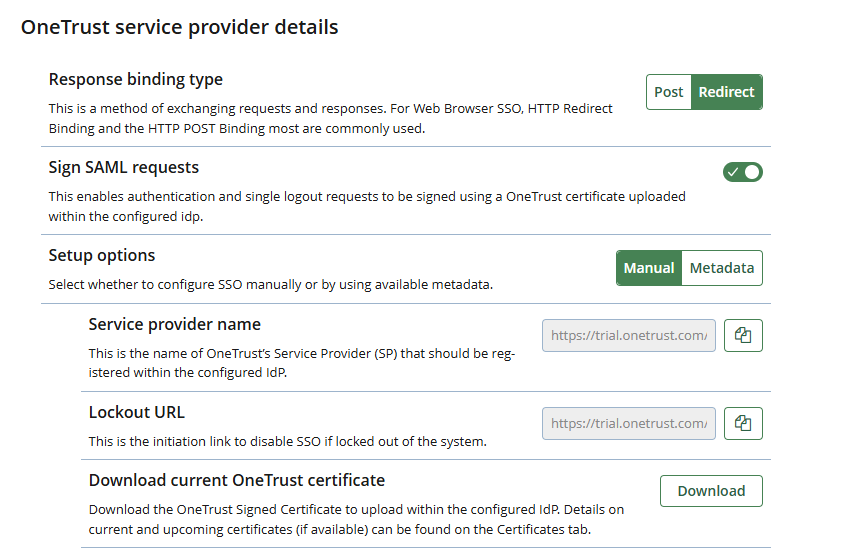Image resolution: width=851 pixels, height=560 pixels.
Task: Select Post response binding type
Action: tap(669, 92)
